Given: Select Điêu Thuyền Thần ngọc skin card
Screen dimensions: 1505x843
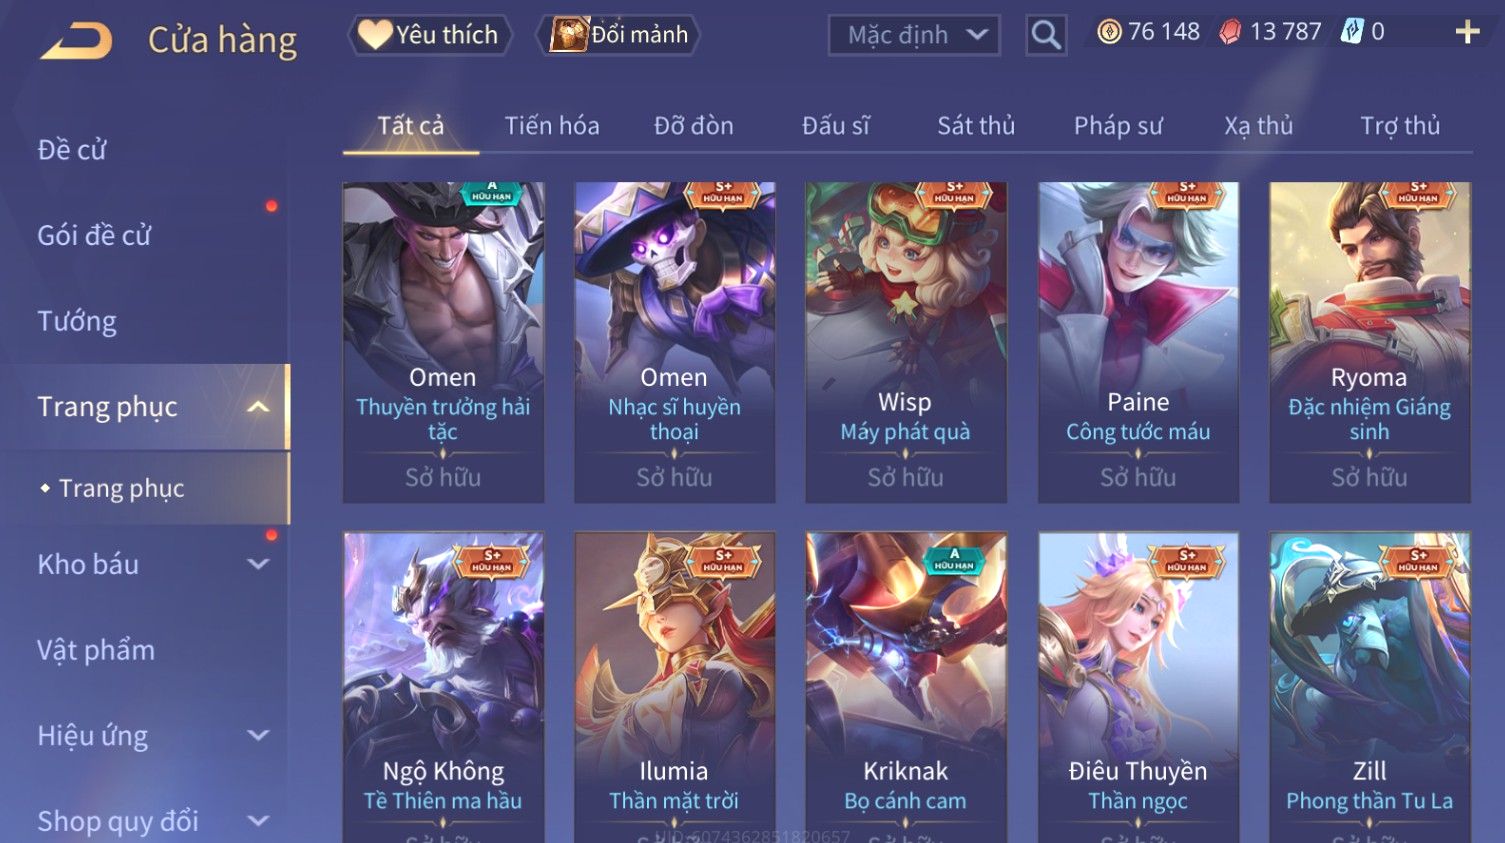Looking at the screenshot, I should pos(1138,687).
